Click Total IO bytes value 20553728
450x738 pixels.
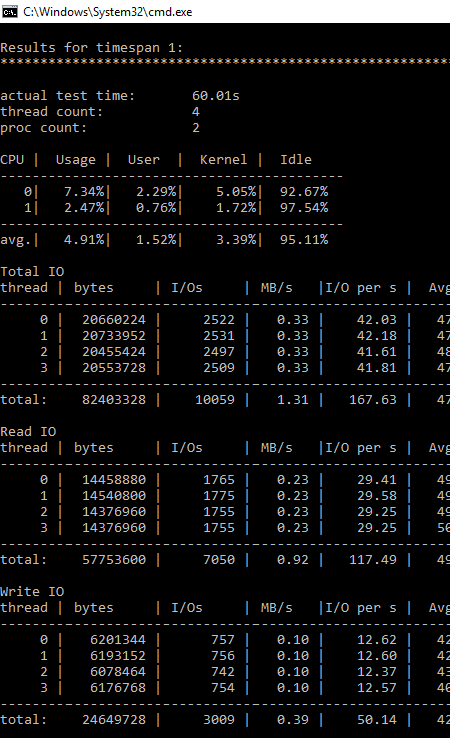(114, 368)
